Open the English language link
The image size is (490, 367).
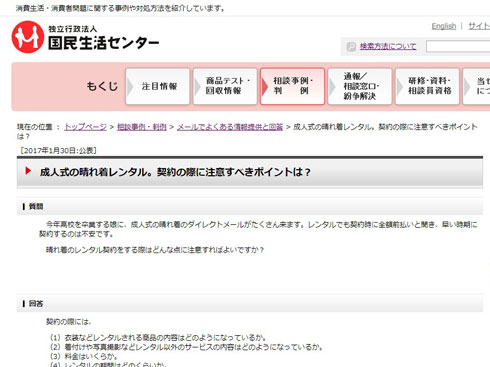tap(444, 26)
